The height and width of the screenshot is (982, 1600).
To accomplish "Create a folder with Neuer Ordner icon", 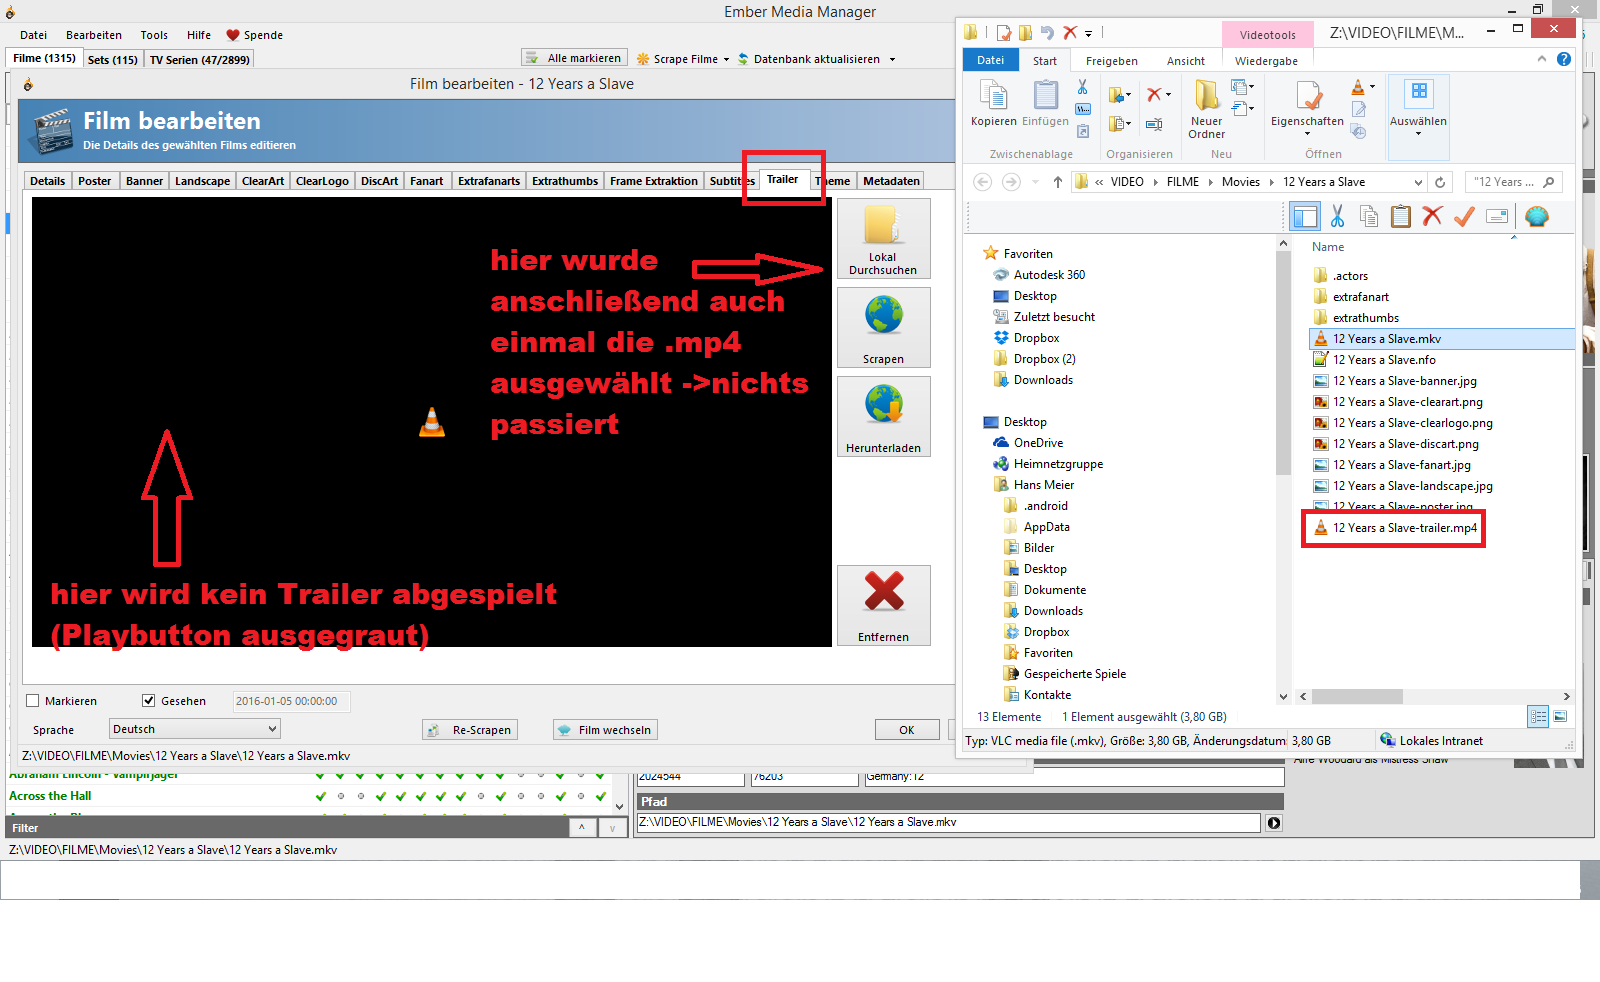I will coord(1206,96).
